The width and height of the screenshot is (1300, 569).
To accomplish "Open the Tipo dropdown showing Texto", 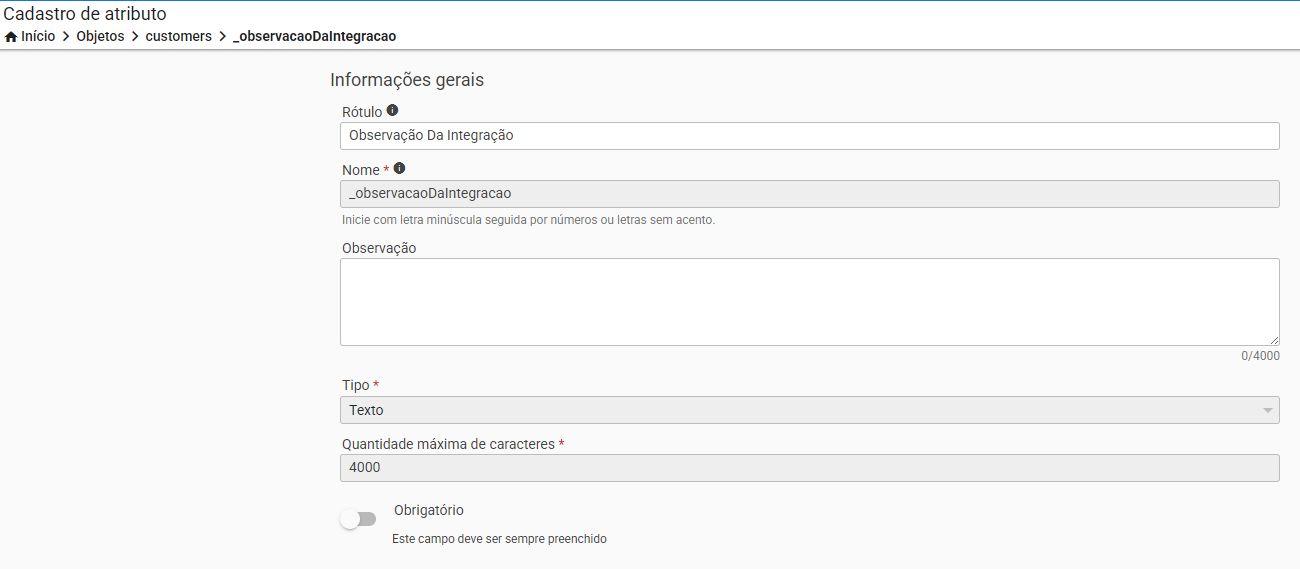I will 800,410.
